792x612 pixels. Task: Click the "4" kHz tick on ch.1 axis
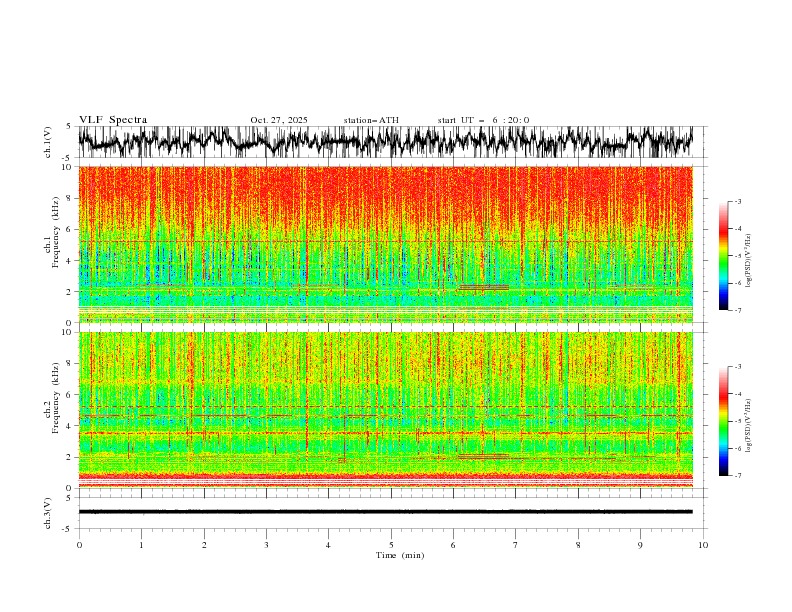click(70, 261)
